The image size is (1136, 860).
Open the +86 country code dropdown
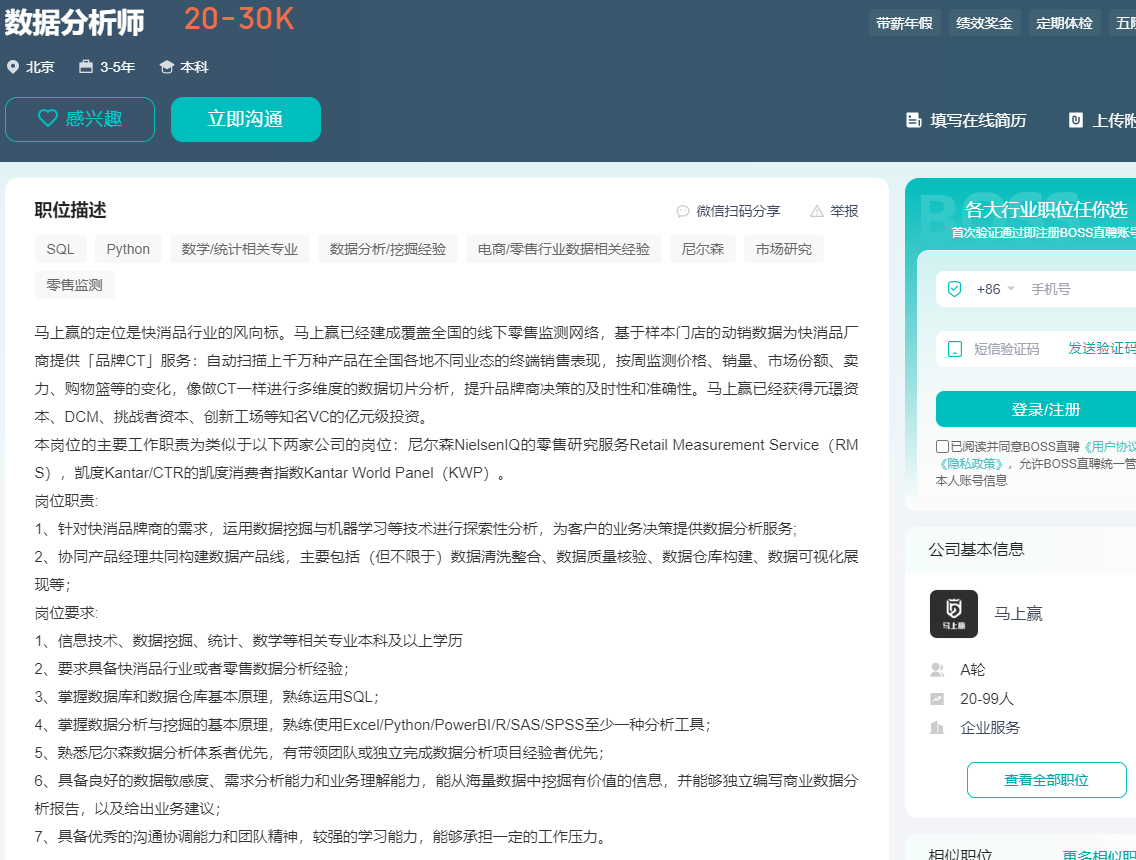pos(995,289)
